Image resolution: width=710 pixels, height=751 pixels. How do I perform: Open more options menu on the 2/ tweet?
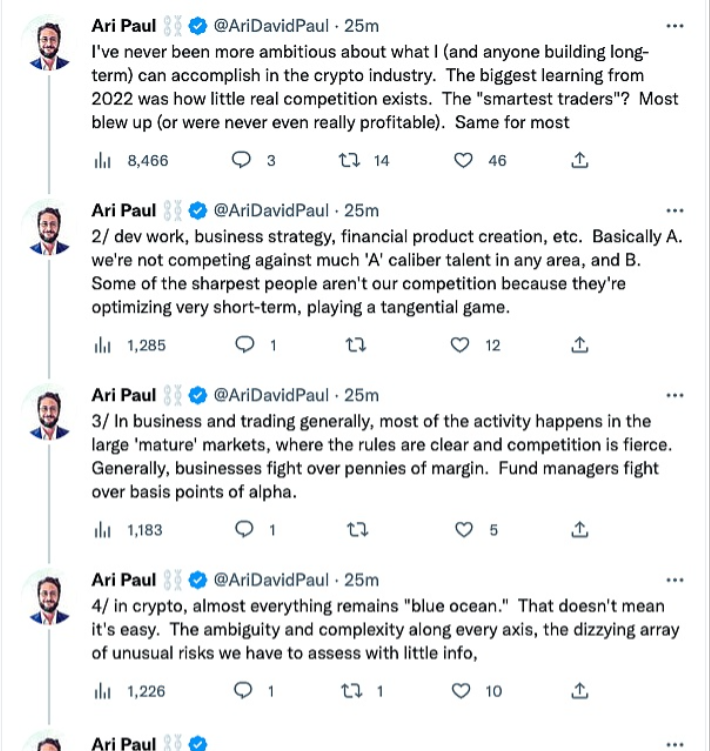[x=675, y=210]
